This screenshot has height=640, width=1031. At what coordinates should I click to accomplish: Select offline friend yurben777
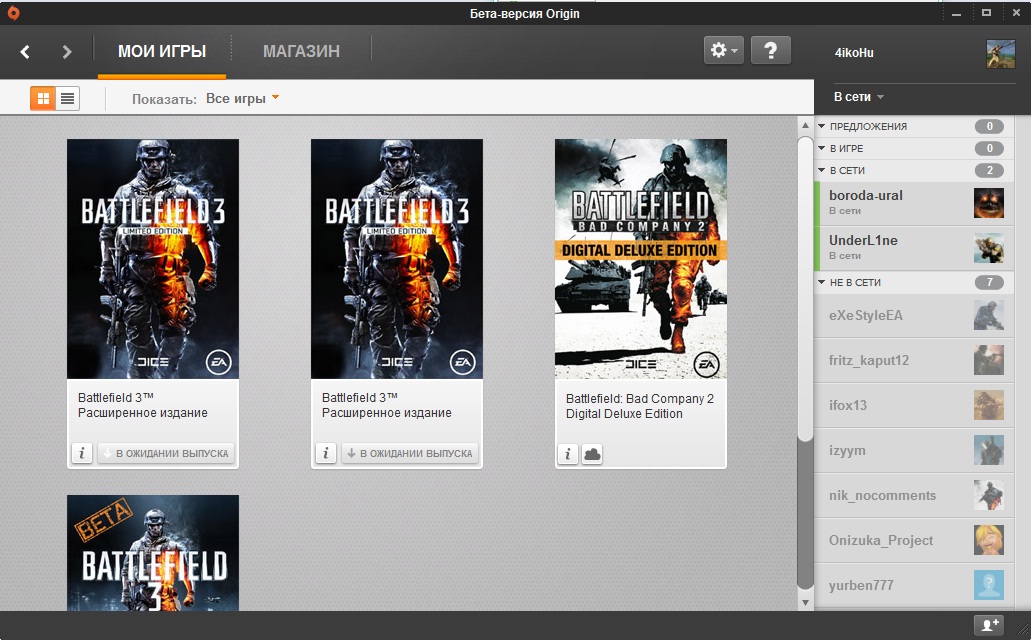tap(913, 585)
